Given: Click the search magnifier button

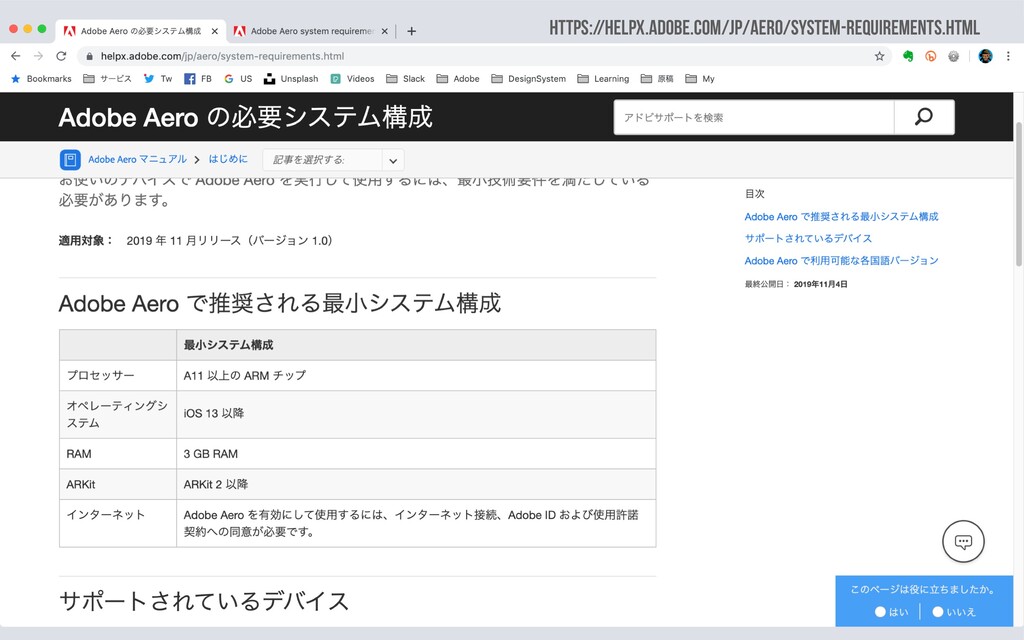Looking at the screenshot, I should pyautogui.click(x=923, y=117).
